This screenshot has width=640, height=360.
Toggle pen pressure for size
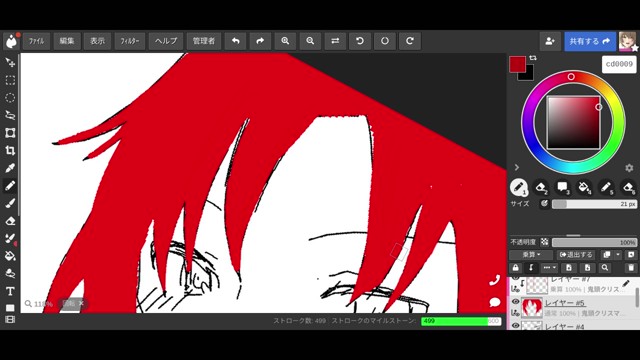(544, 203)
